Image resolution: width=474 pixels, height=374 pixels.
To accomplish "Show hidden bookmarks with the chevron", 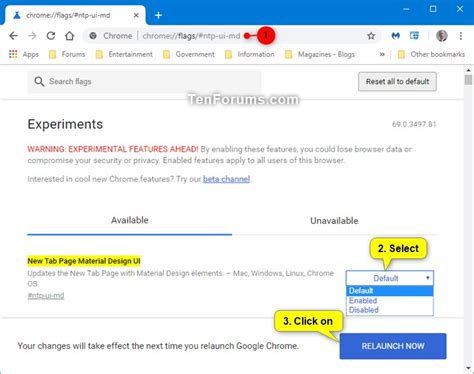I will (x=382, y=54).
